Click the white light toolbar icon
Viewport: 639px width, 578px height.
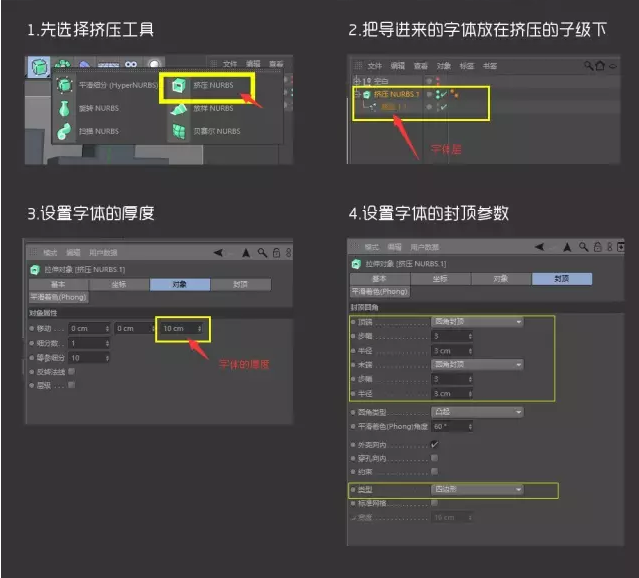(x=154, y=64)
